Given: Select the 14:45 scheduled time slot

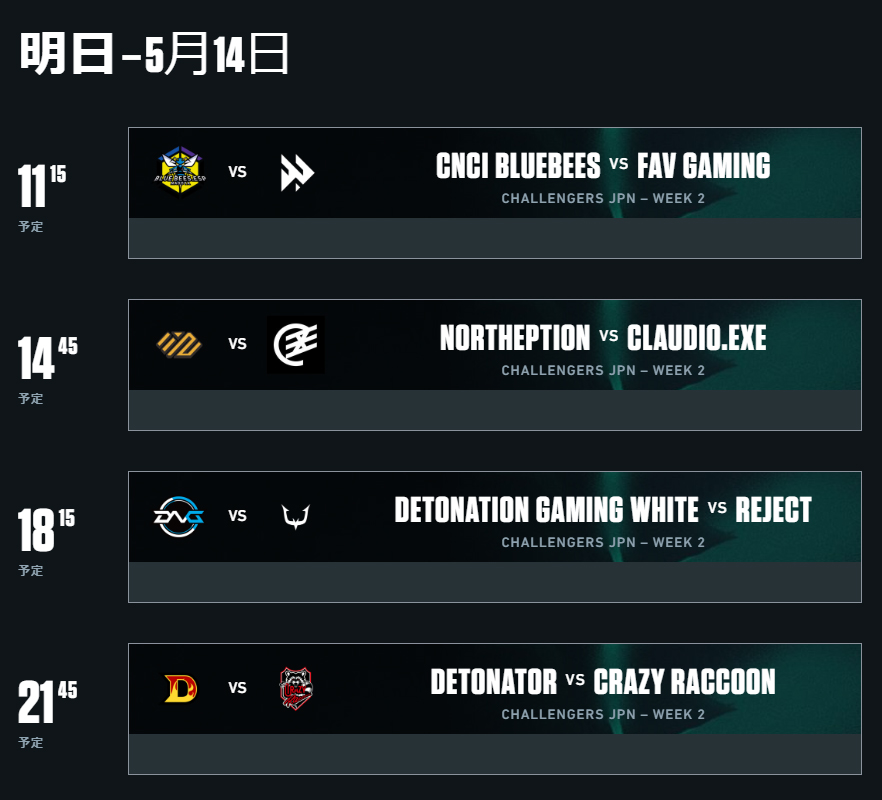Looking at the screenshot, I should click(x=48, y=370).
